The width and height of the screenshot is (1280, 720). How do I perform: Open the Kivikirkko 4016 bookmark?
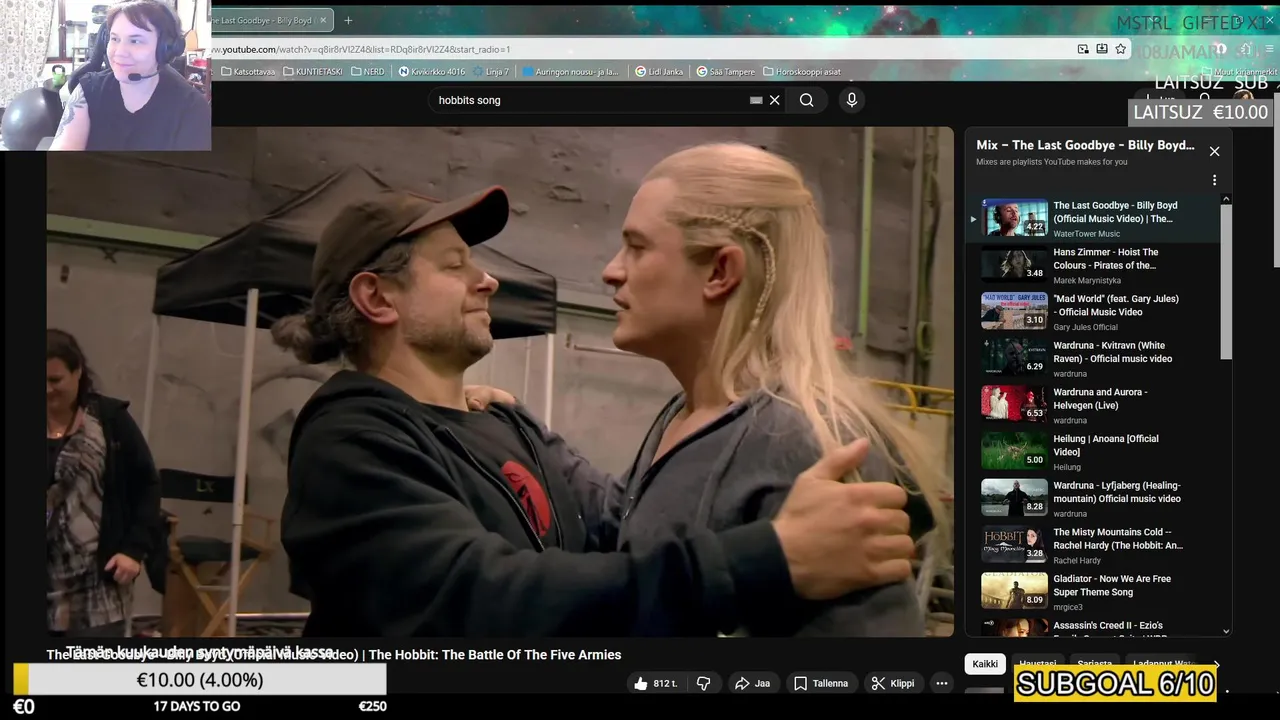pos(431,72)
